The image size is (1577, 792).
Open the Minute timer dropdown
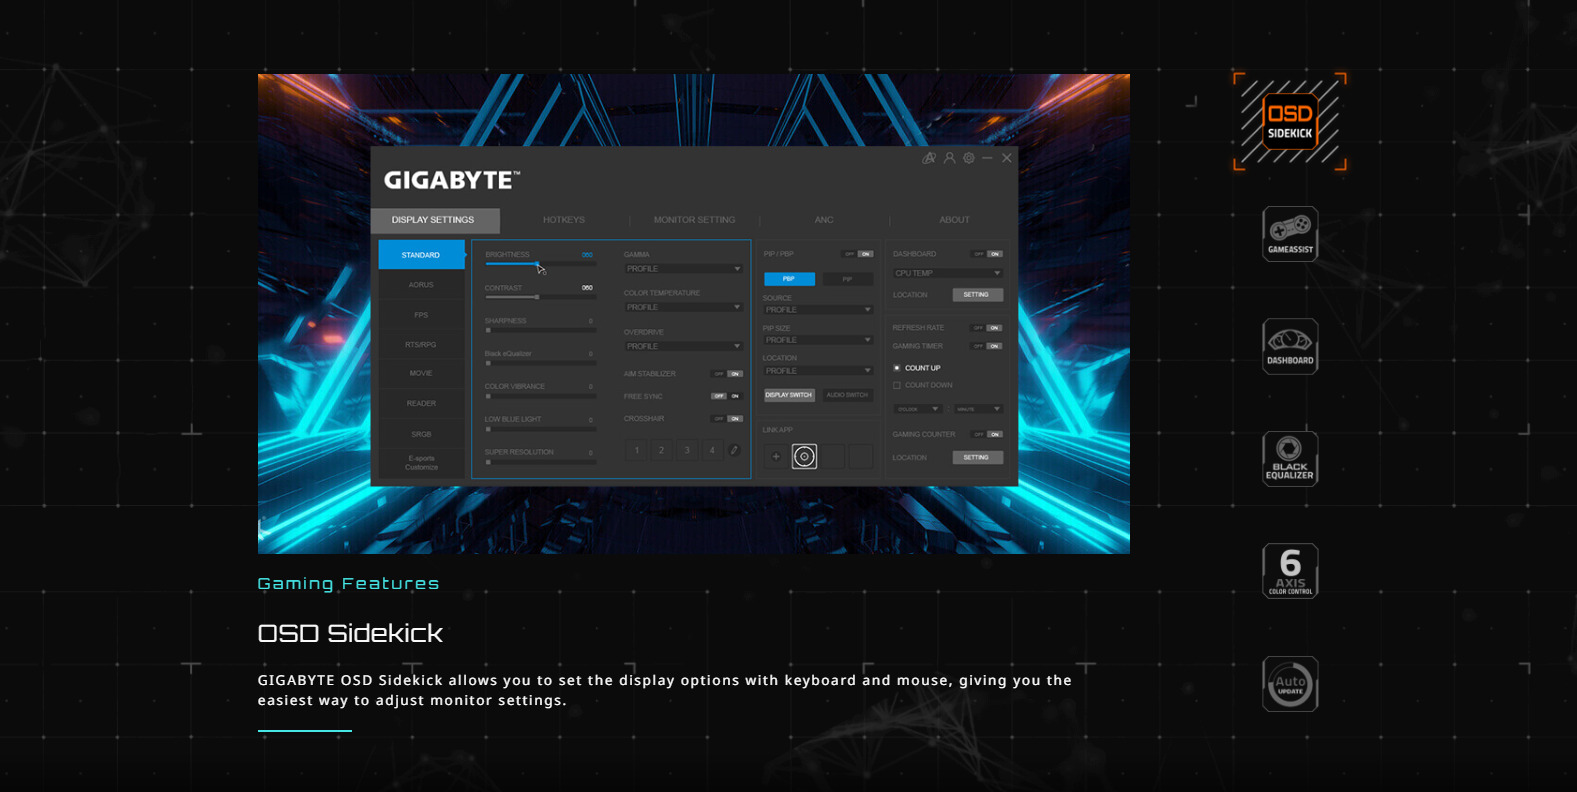(978, 409)
